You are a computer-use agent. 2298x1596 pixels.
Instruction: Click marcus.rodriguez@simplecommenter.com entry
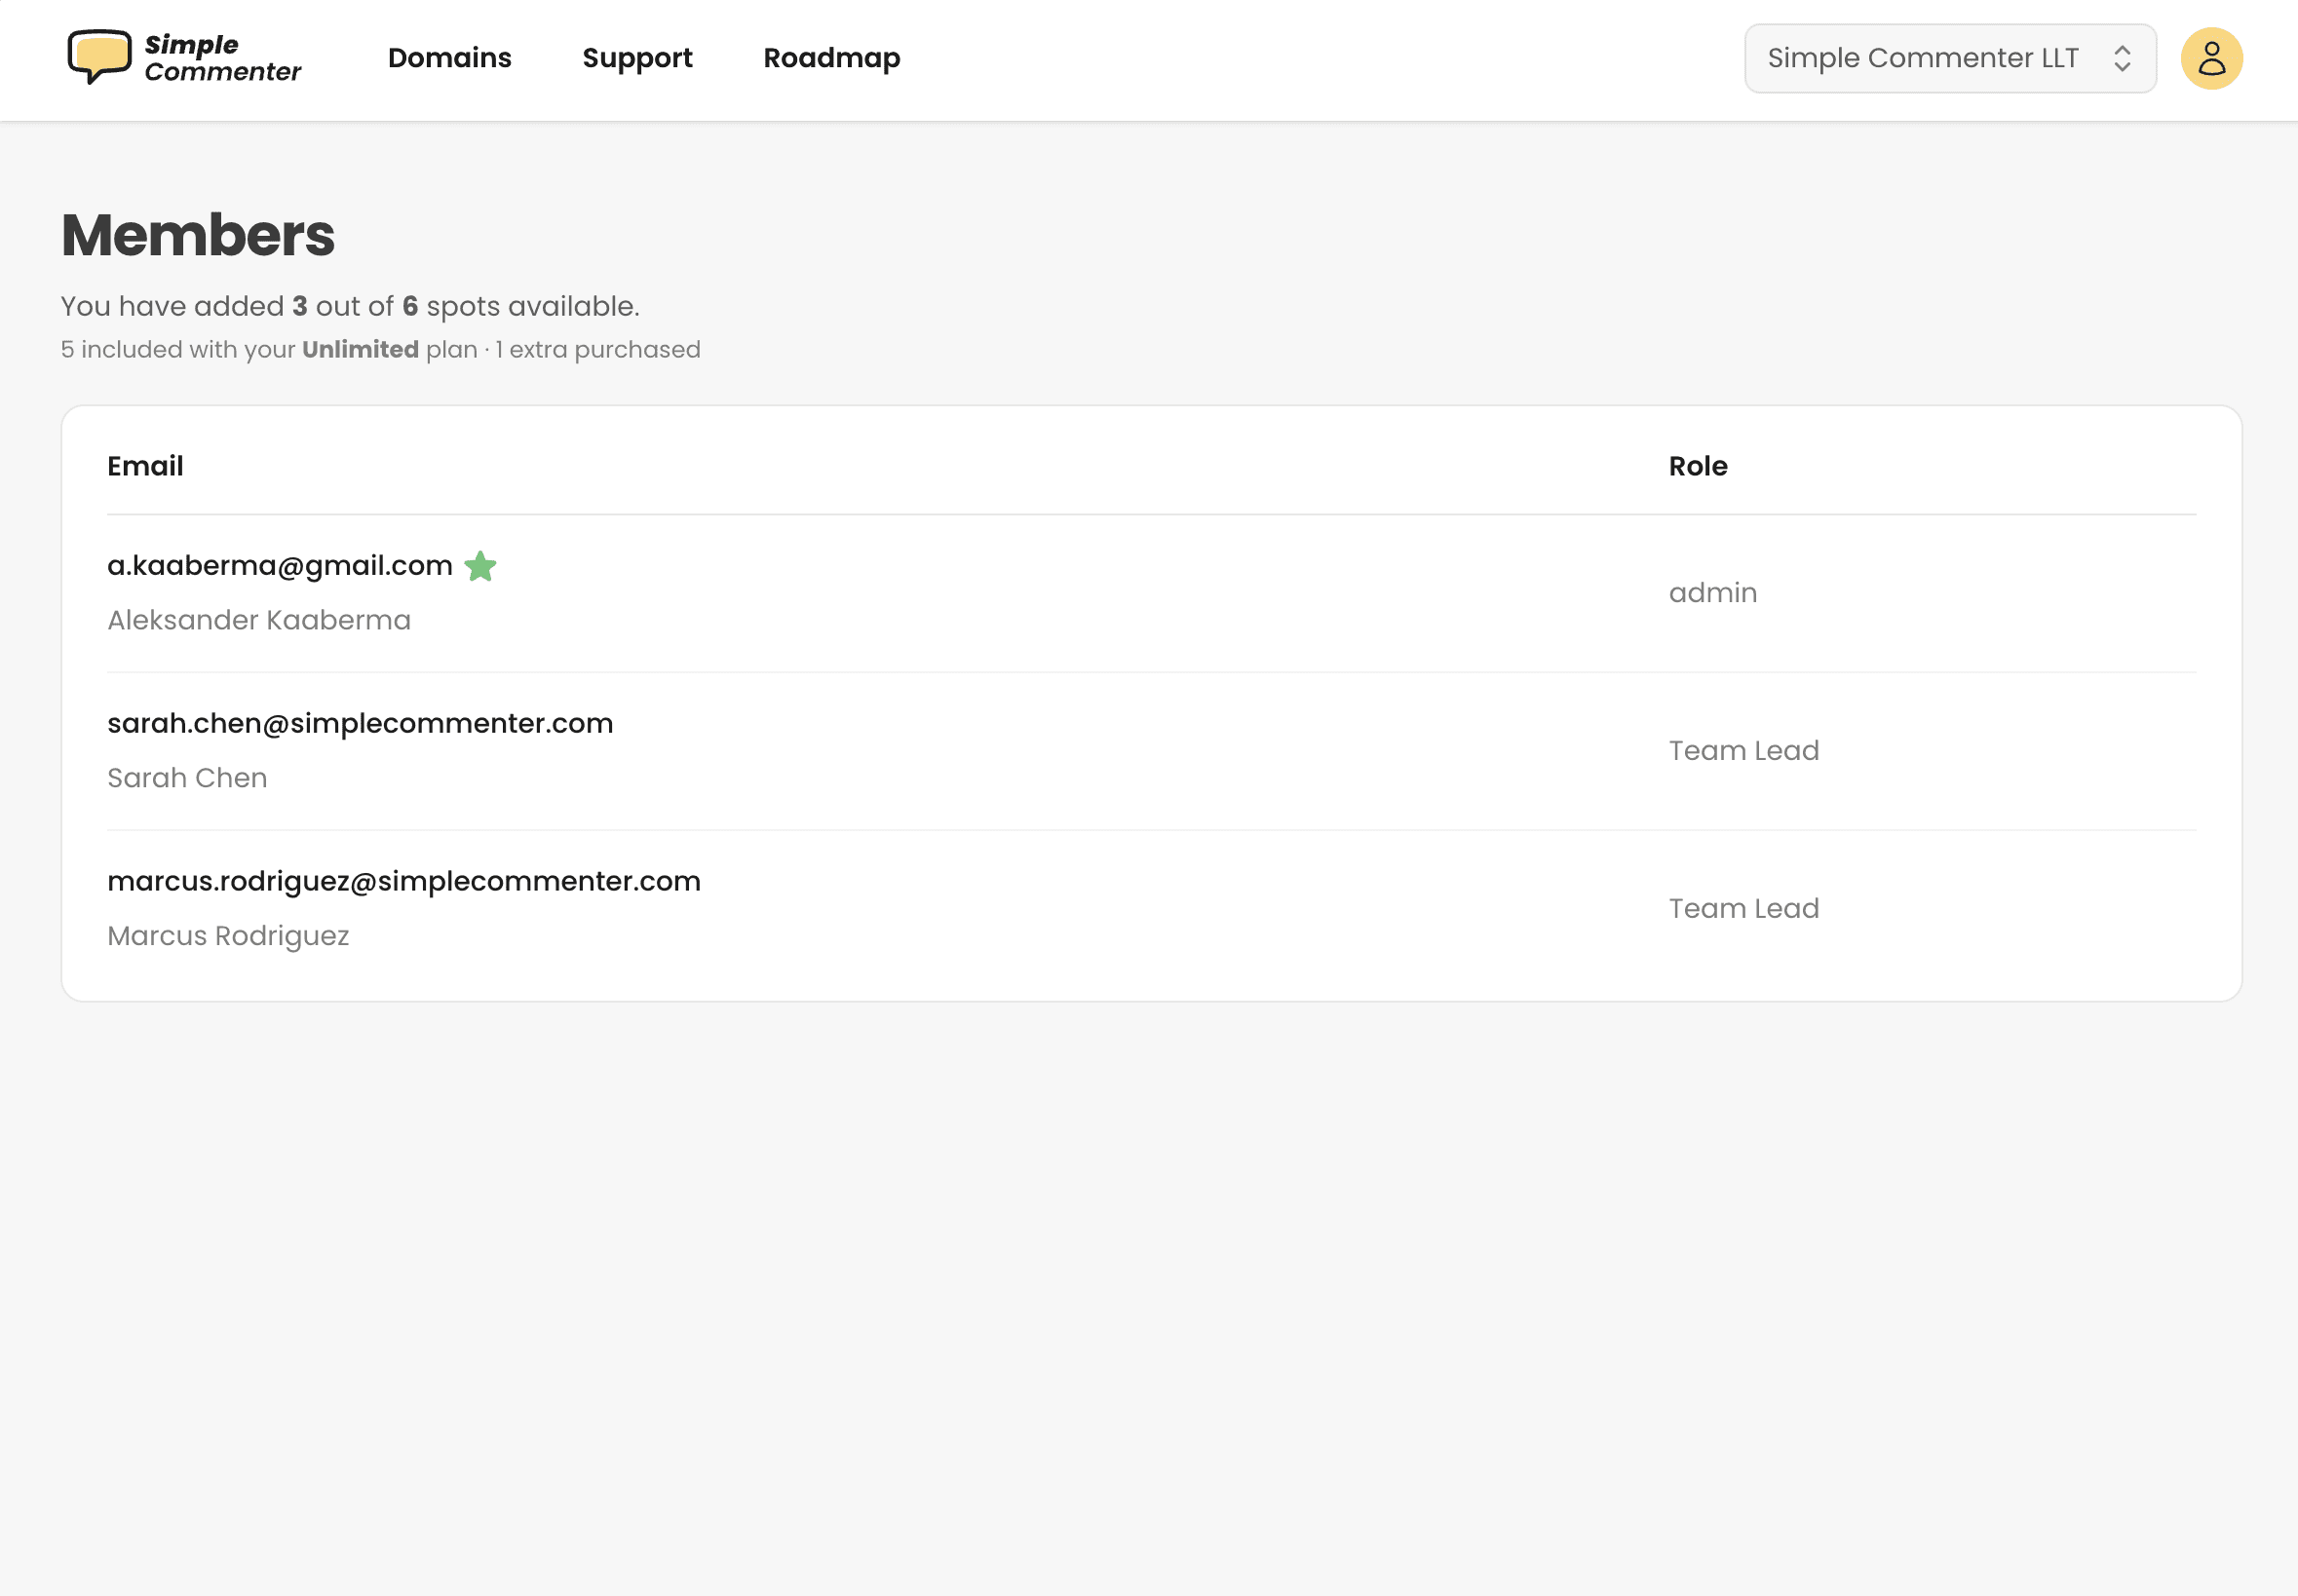click(403, 880)
